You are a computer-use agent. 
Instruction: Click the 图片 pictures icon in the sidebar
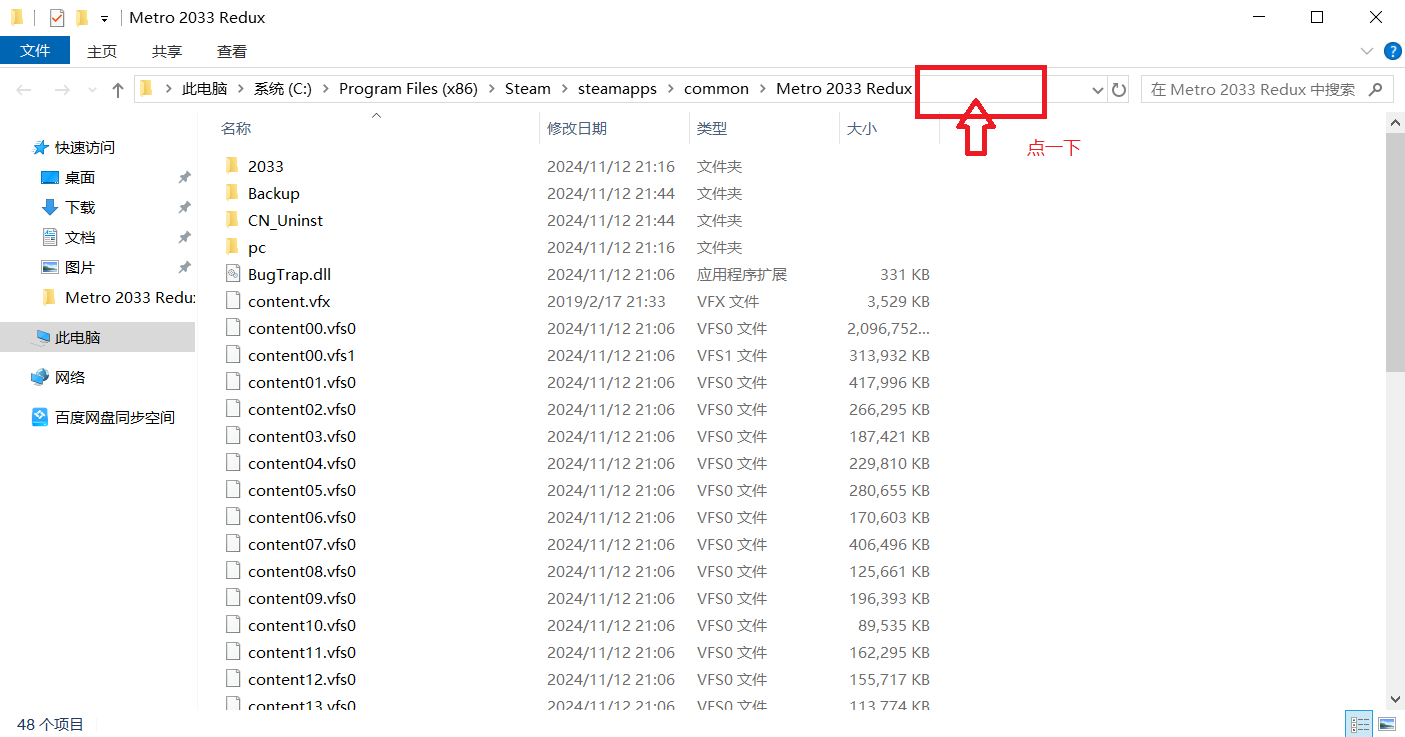coord(50,267)
